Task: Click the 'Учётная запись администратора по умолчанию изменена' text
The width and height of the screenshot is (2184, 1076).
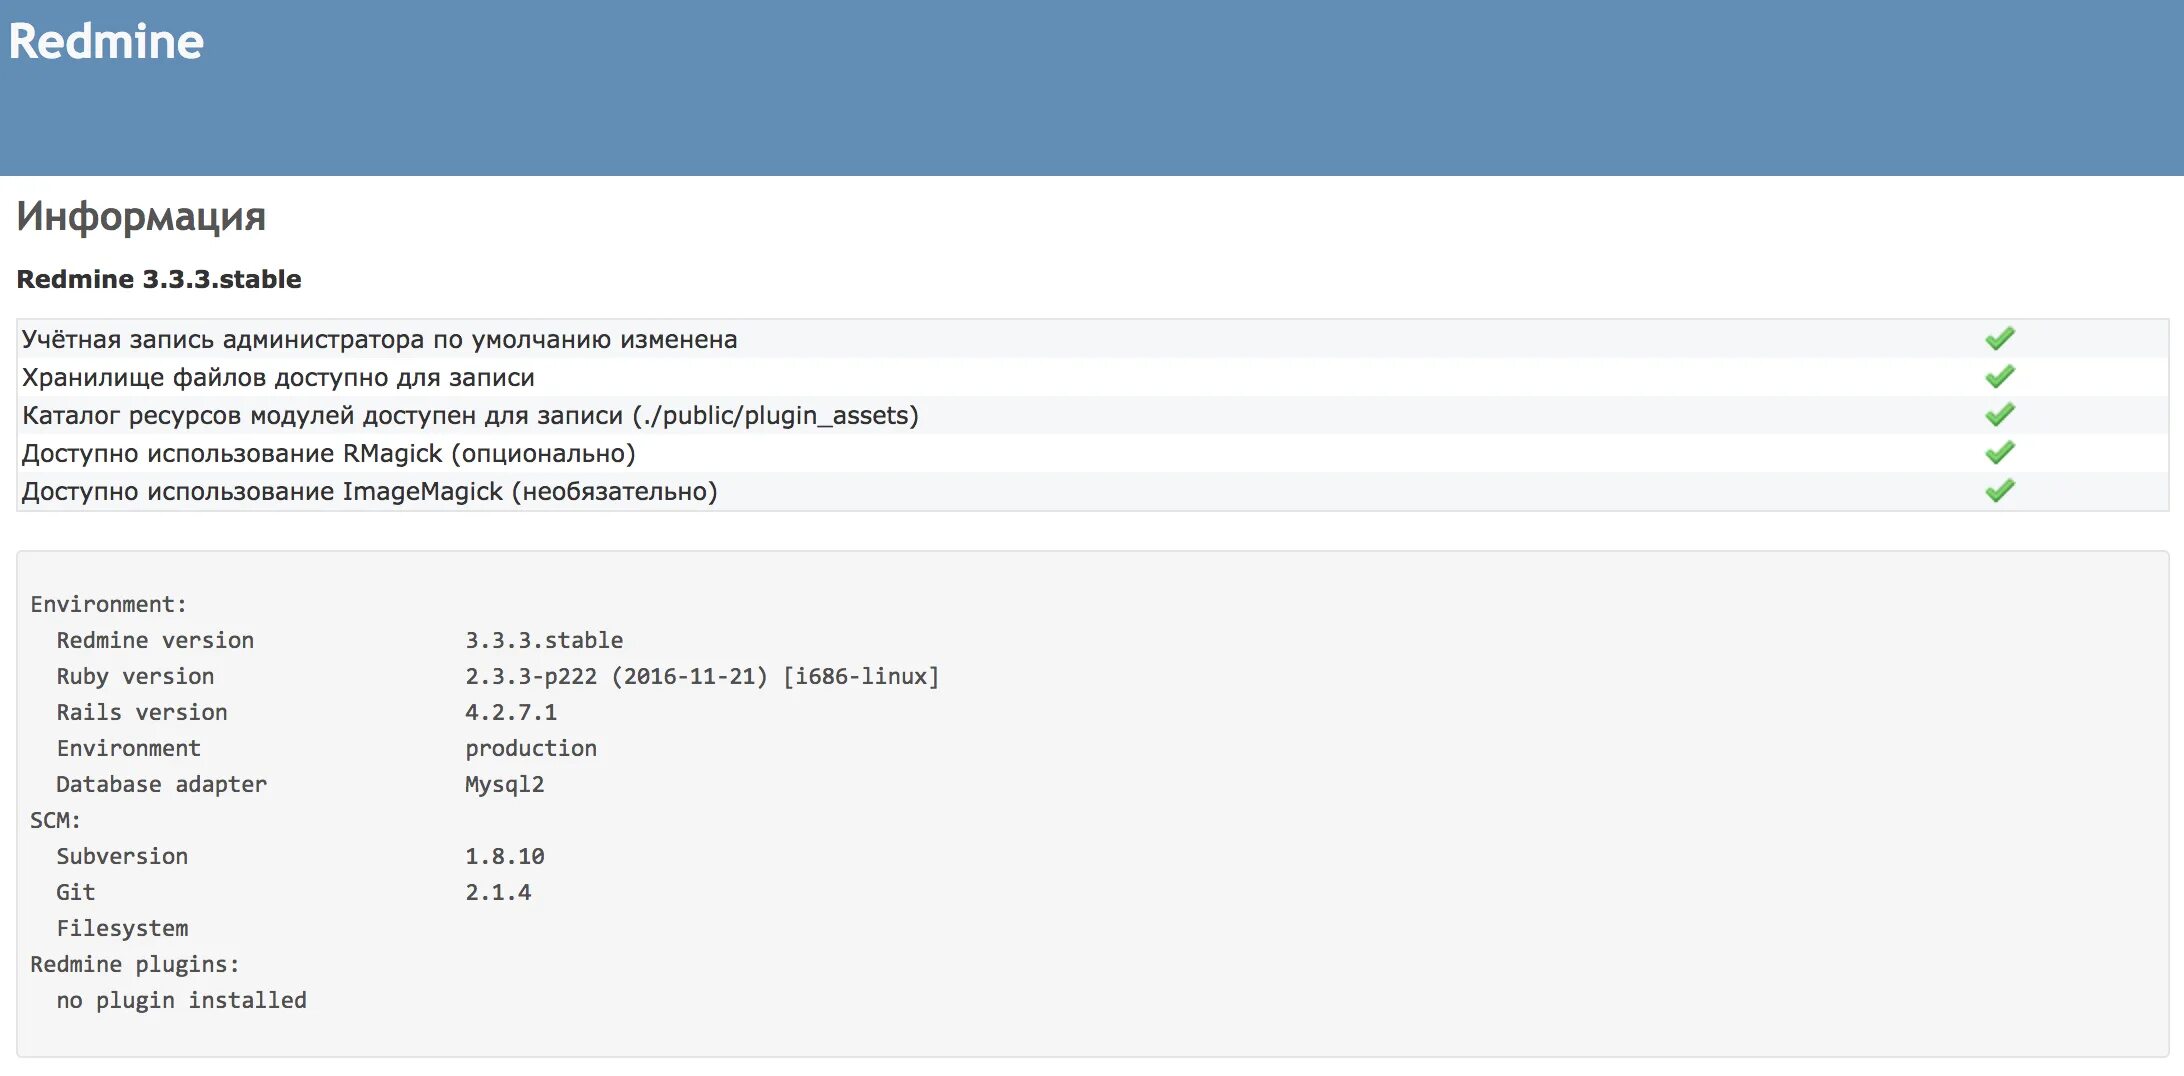Action: coord(379,340)
